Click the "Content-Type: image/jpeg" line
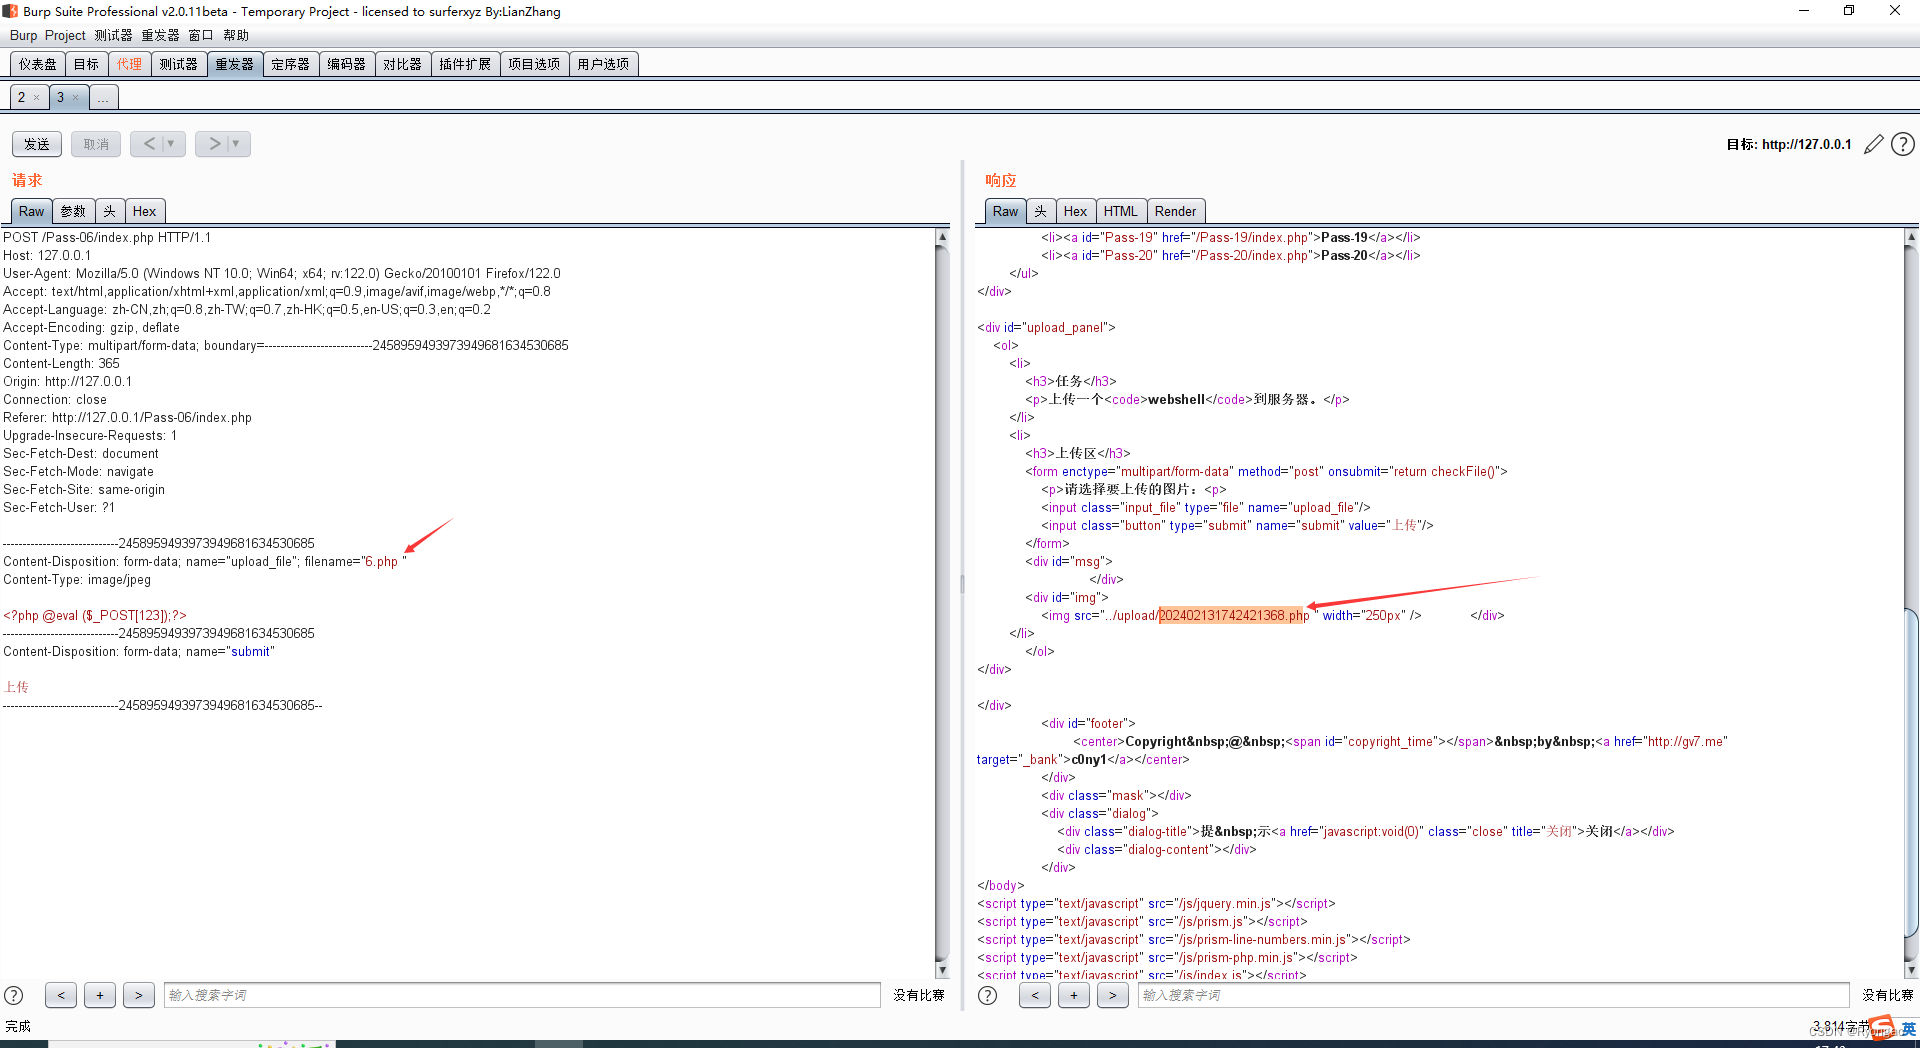Screen dimensions: 1920x1048 77,580
